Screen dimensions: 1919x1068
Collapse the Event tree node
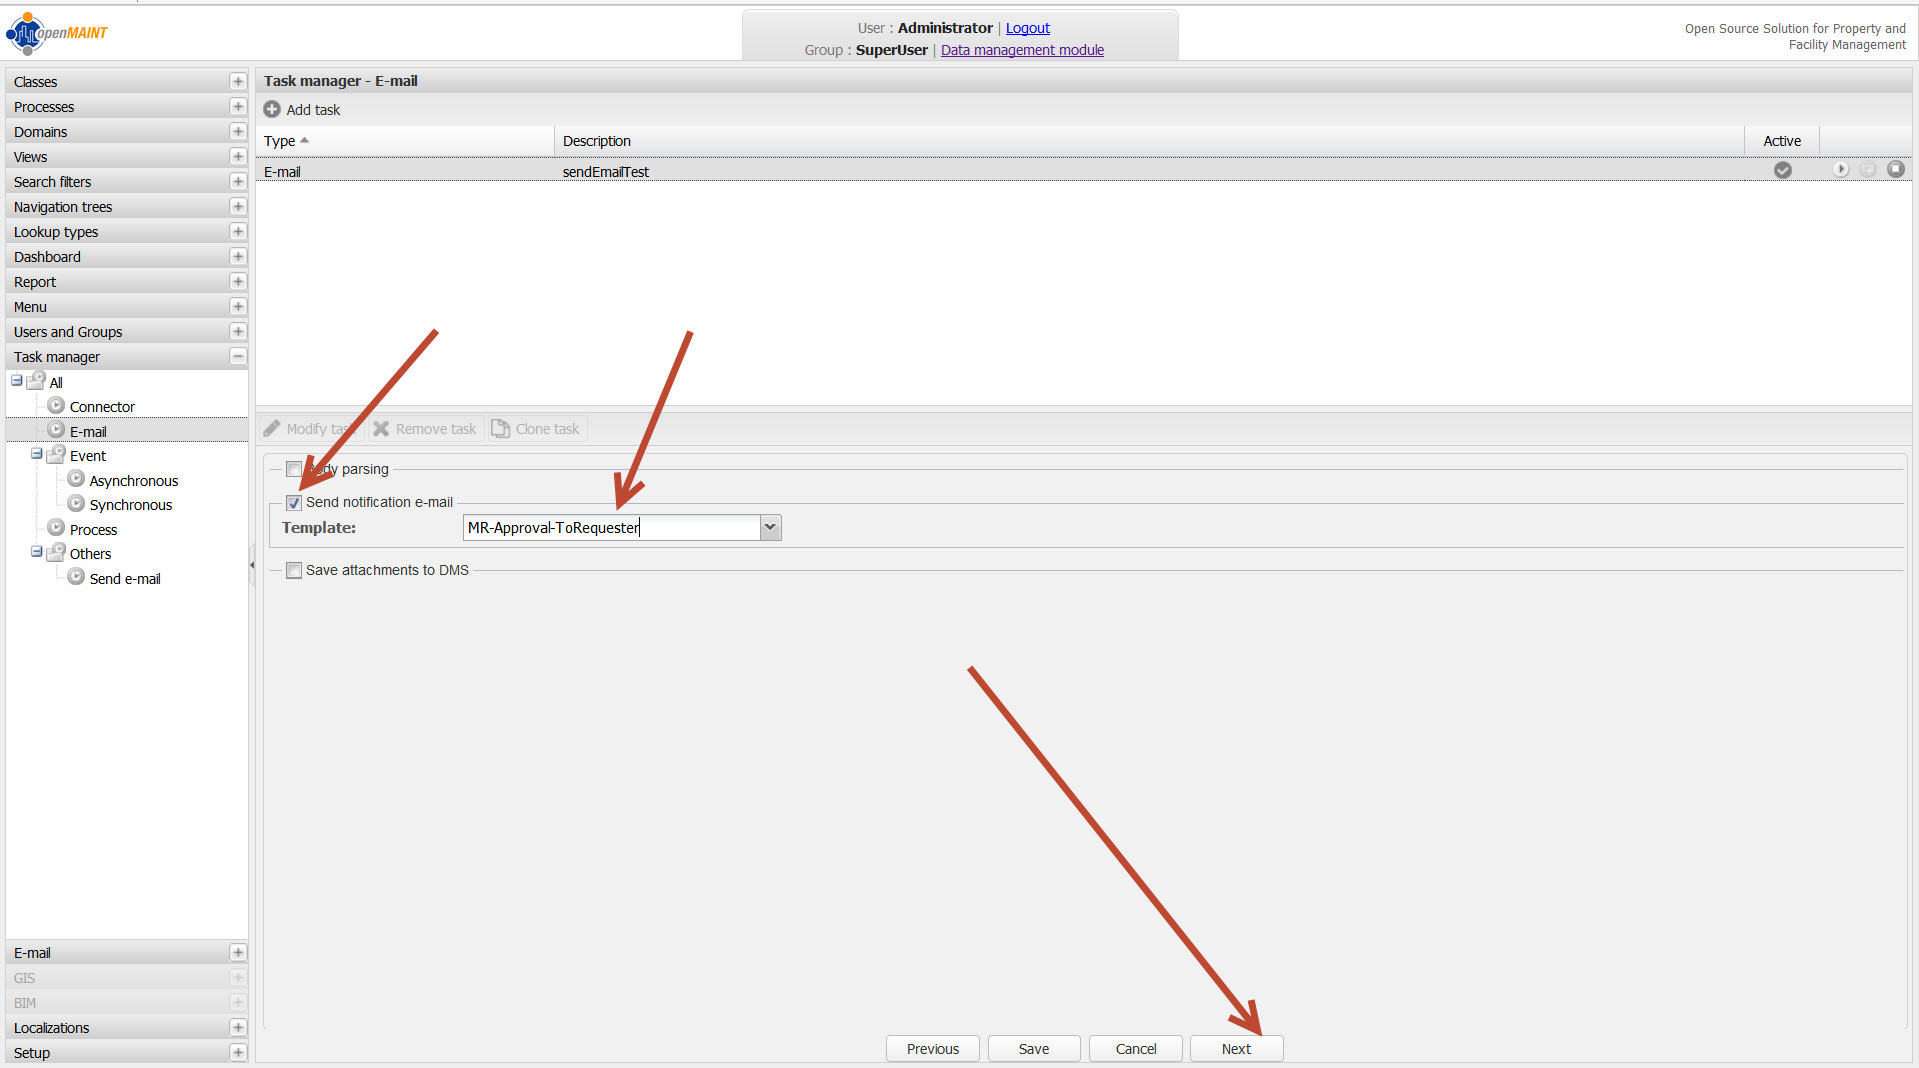[37, 455]
